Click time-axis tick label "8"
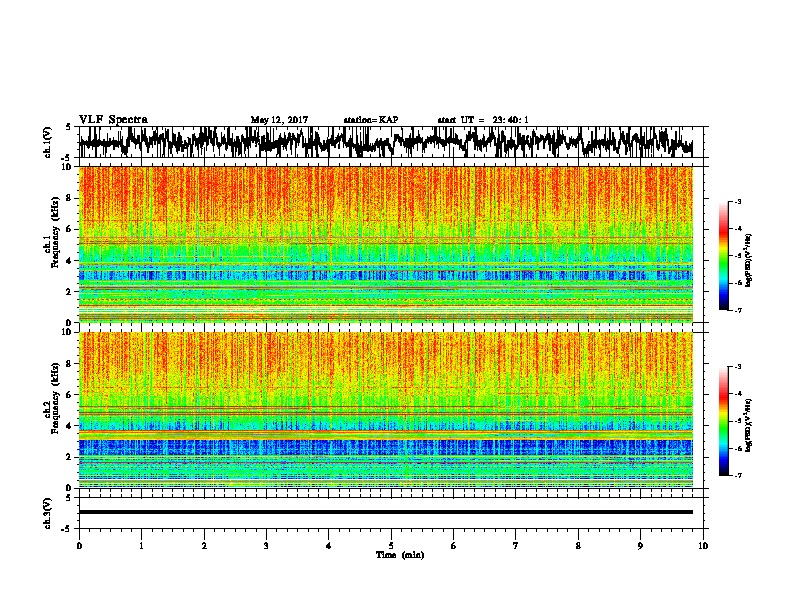Screen dimensions: 792x612 (x=578, y=546)
